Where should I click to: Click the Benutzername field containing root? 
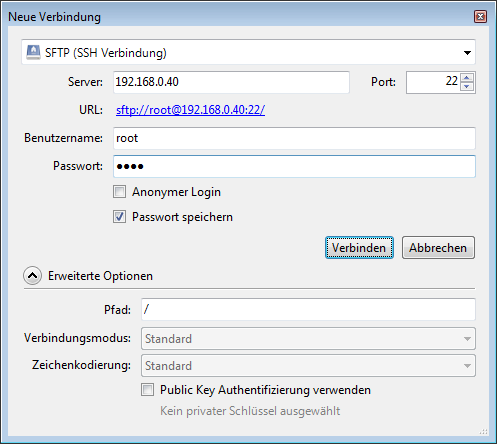tap(294, 138)
